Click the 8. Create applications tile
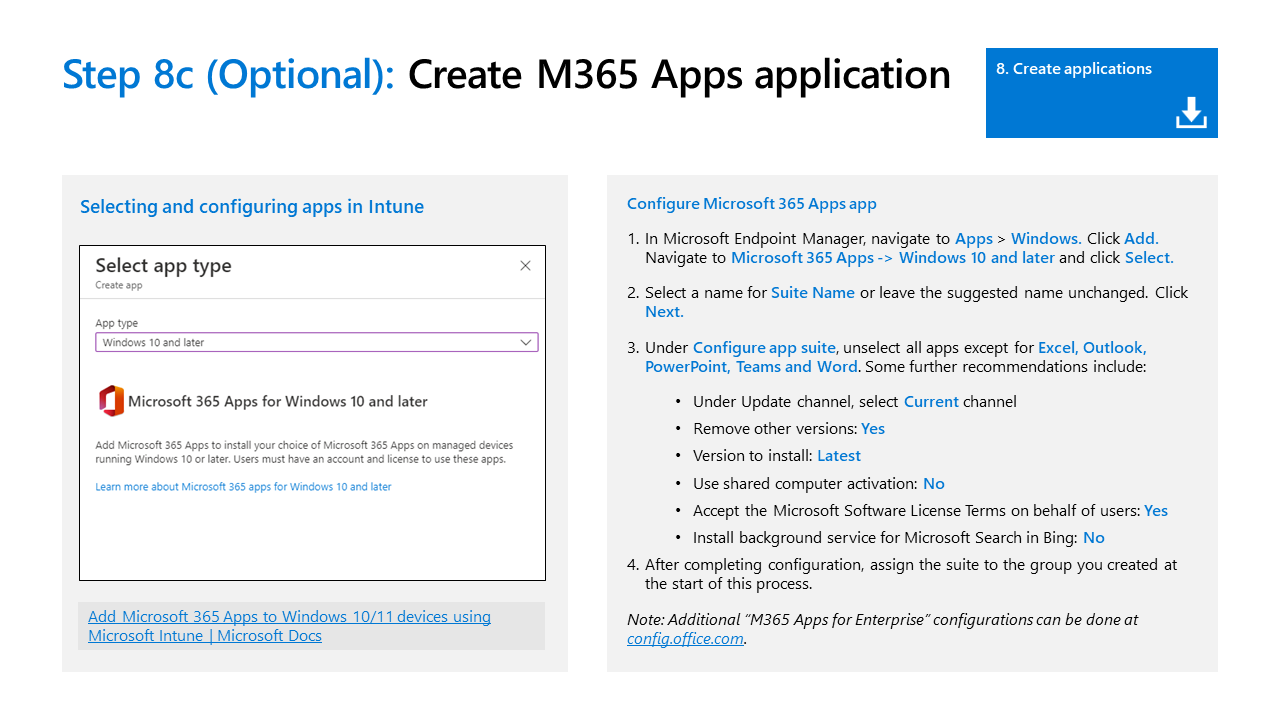The width and height of the screenshot is (1280, 720). pyautogui.click(x=1102, y=93)
